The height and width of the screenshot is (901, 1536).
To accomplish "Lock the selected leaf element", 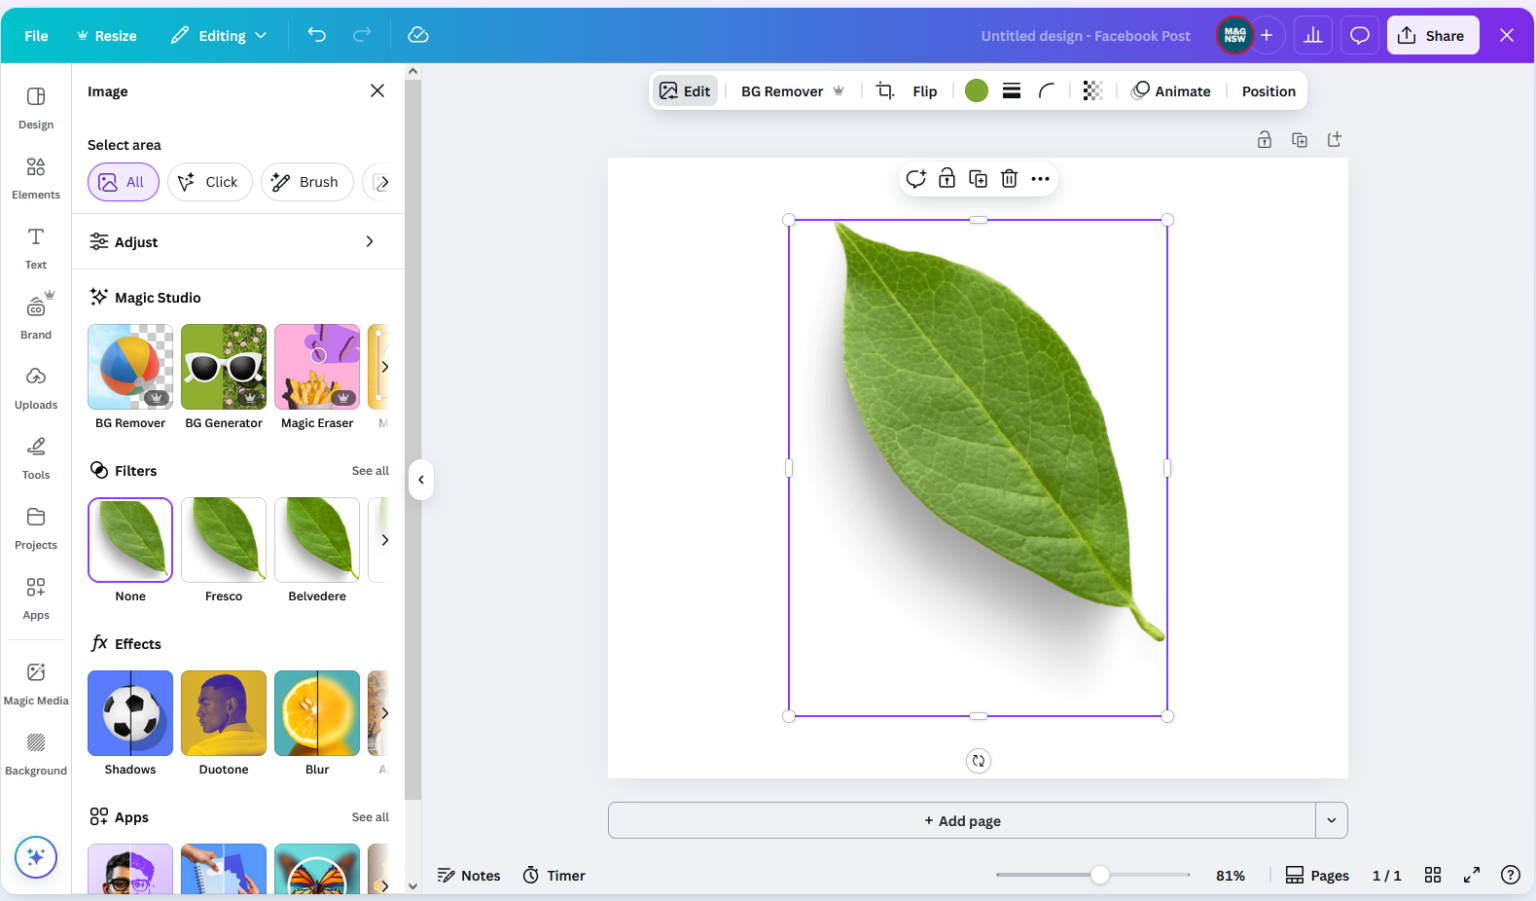I will 947,178.
